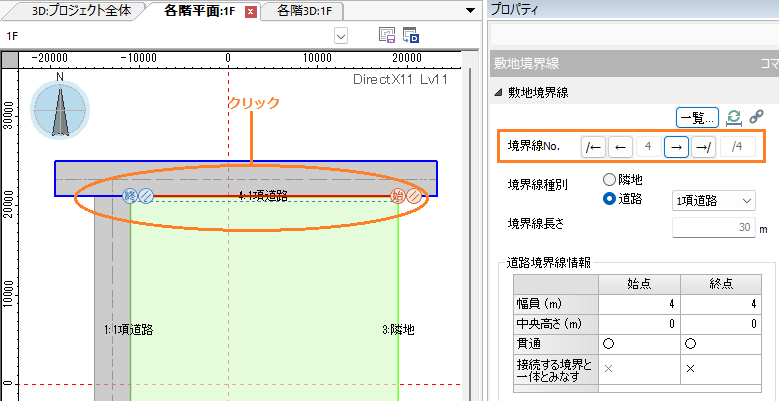This screenshot has height=401, width=779.
Task: Go to previous boundary line number
Action: pos(620,147)
